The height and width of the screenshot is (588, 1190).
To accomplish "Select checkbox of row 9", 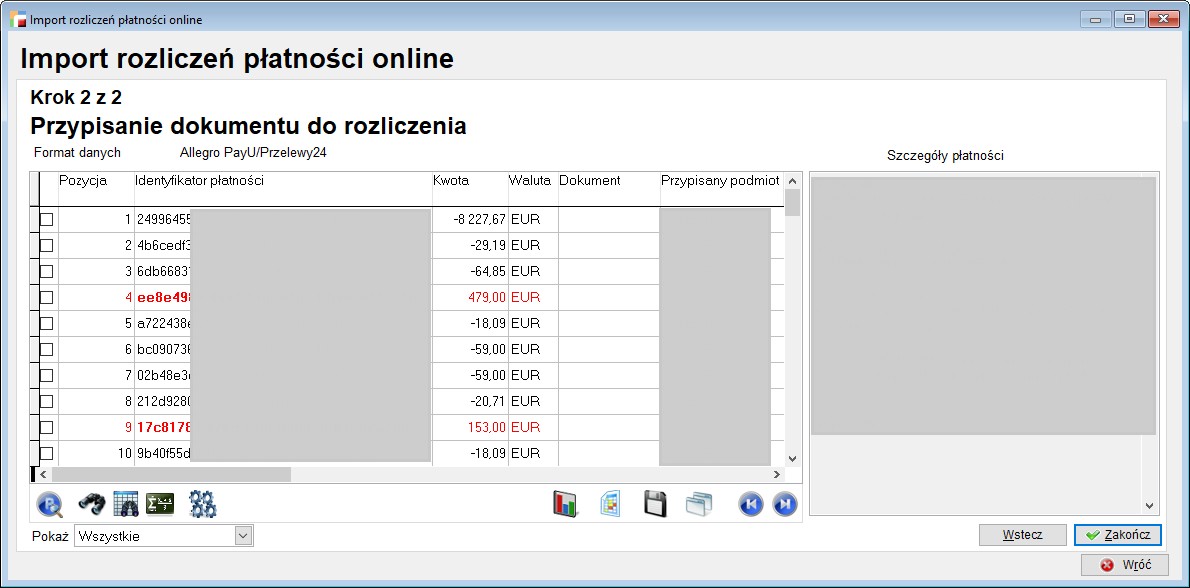I will 46,428.
